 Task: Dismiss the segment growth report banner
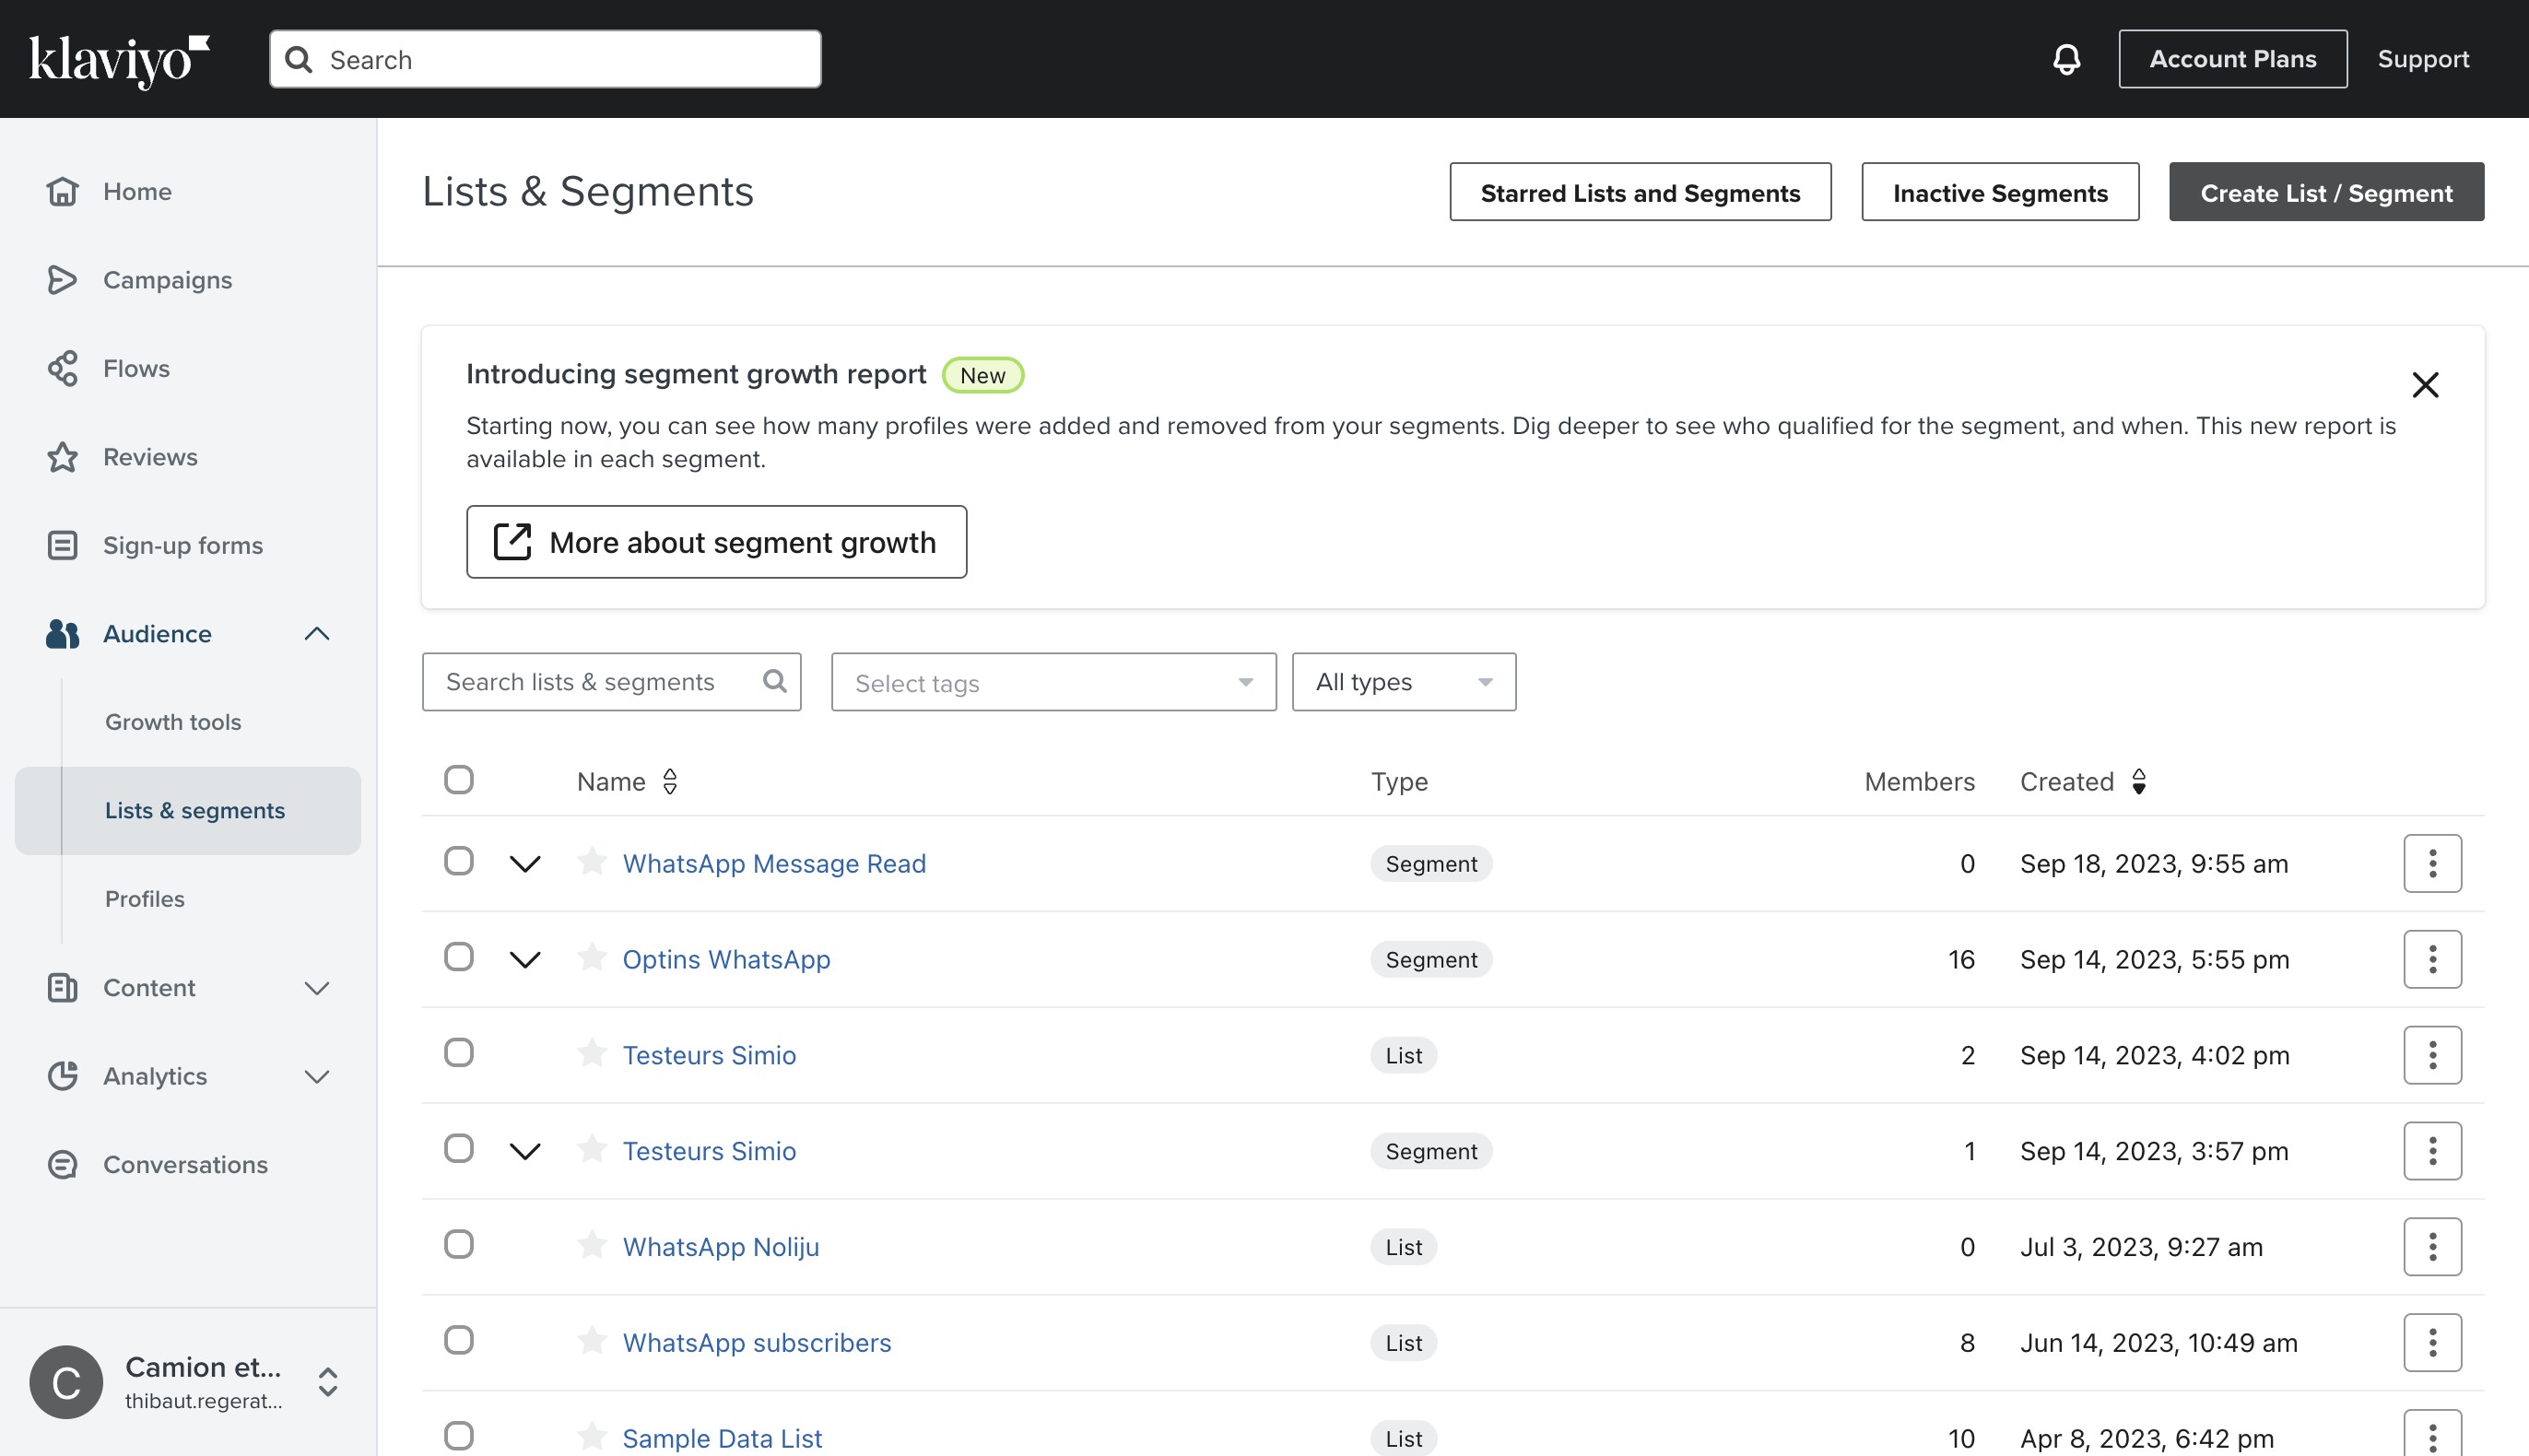click(2425, 385)
